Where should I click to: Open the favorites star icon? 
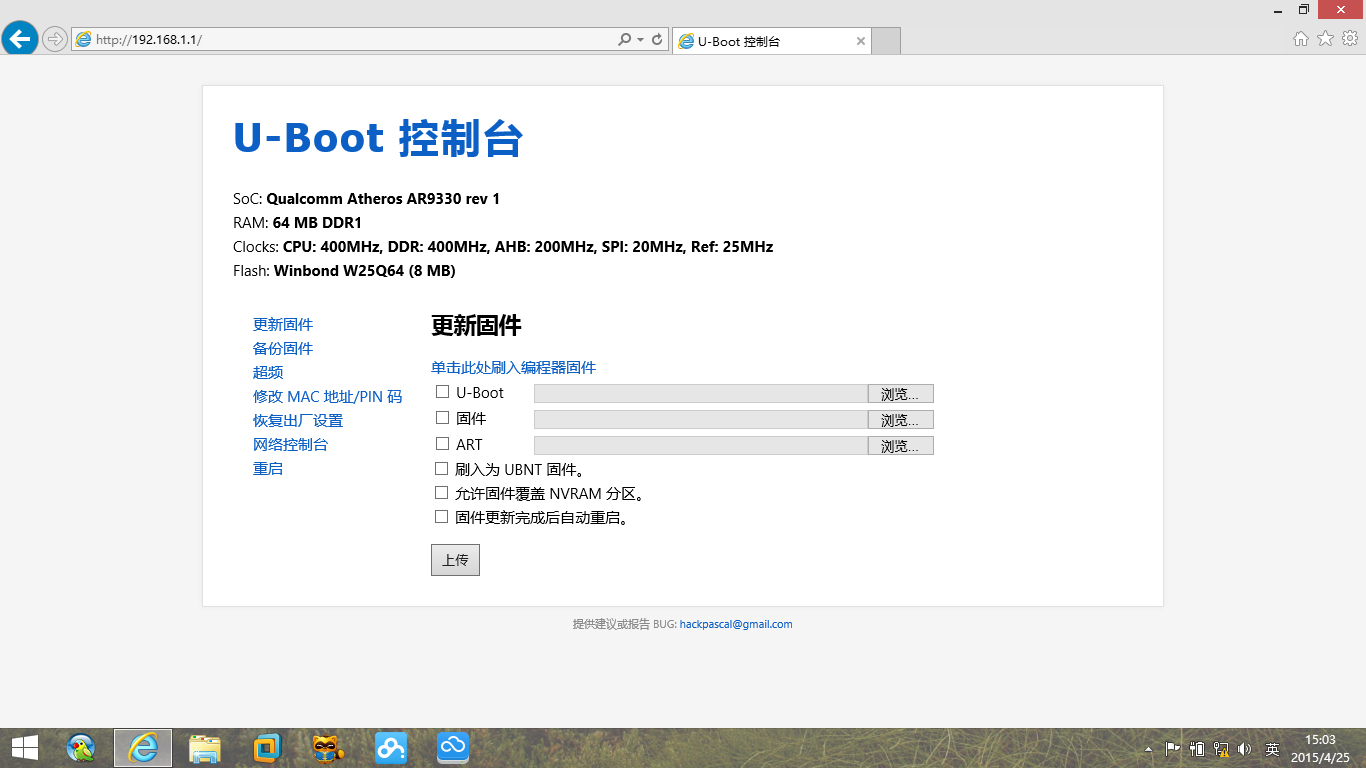(x=1325, y=39)
